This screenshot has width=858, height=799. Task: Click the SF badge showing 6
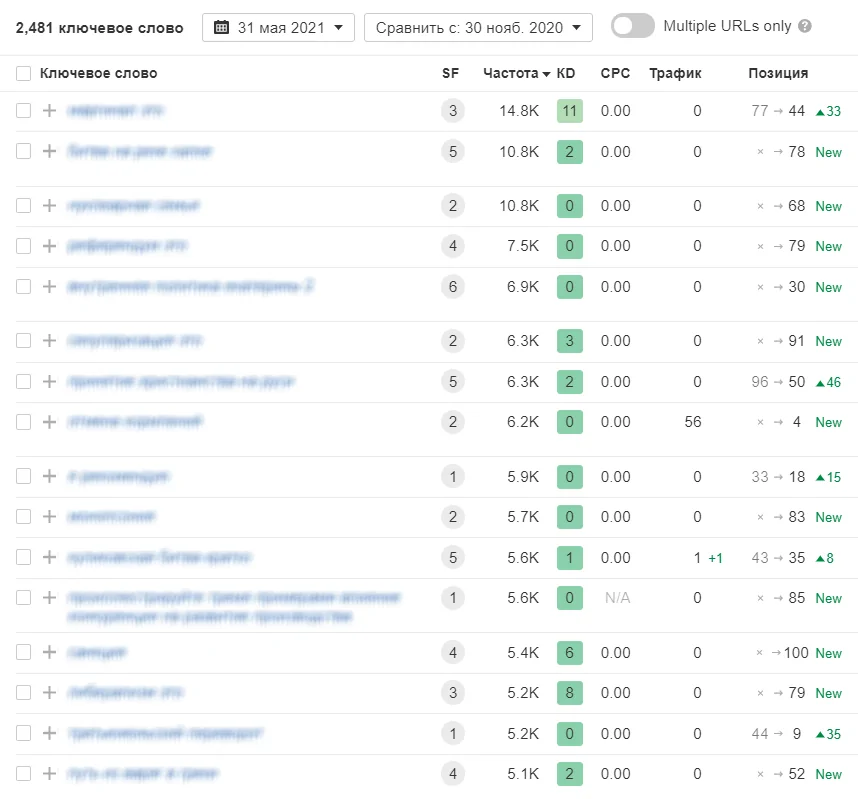coord(453,287)
